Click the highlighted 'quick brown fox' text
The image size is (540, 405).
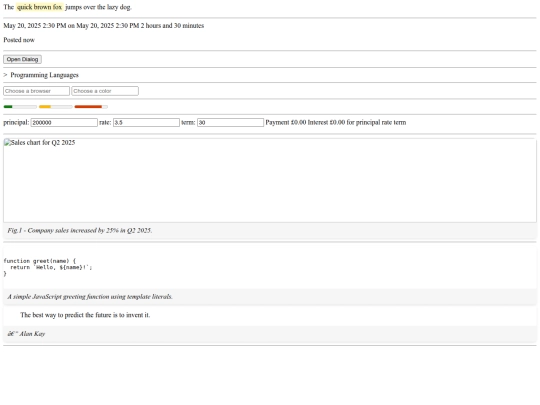click(40, 7)
